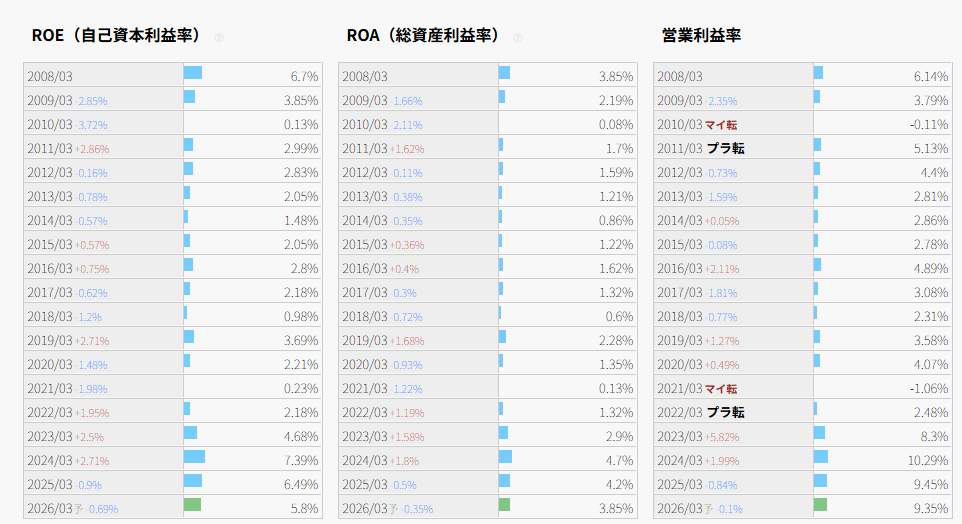Select ROA value 1.21% for 2013/03

pos(616,196)
